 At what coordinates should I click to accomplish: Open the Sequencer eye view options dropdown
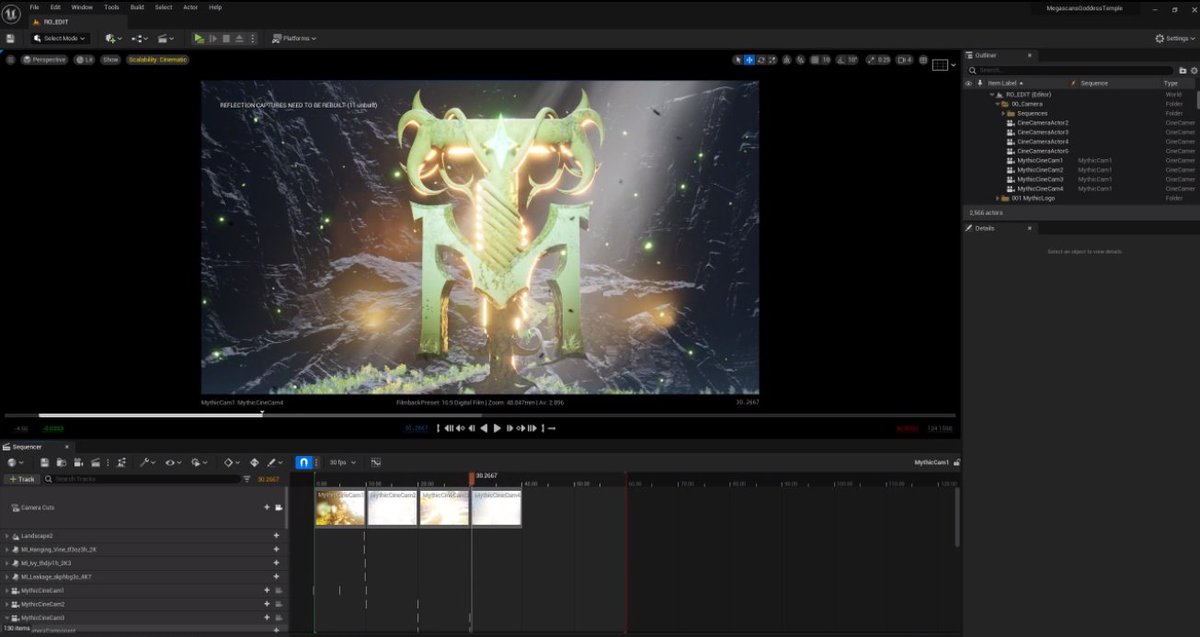click(x=173, y=462)
